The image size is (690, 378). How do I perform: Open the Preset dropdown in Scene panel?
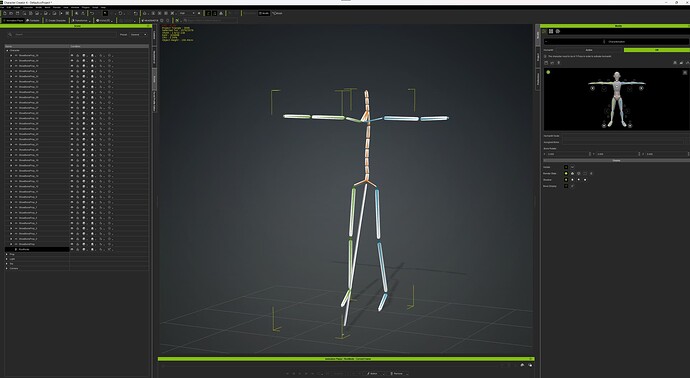tap(138, 34)
